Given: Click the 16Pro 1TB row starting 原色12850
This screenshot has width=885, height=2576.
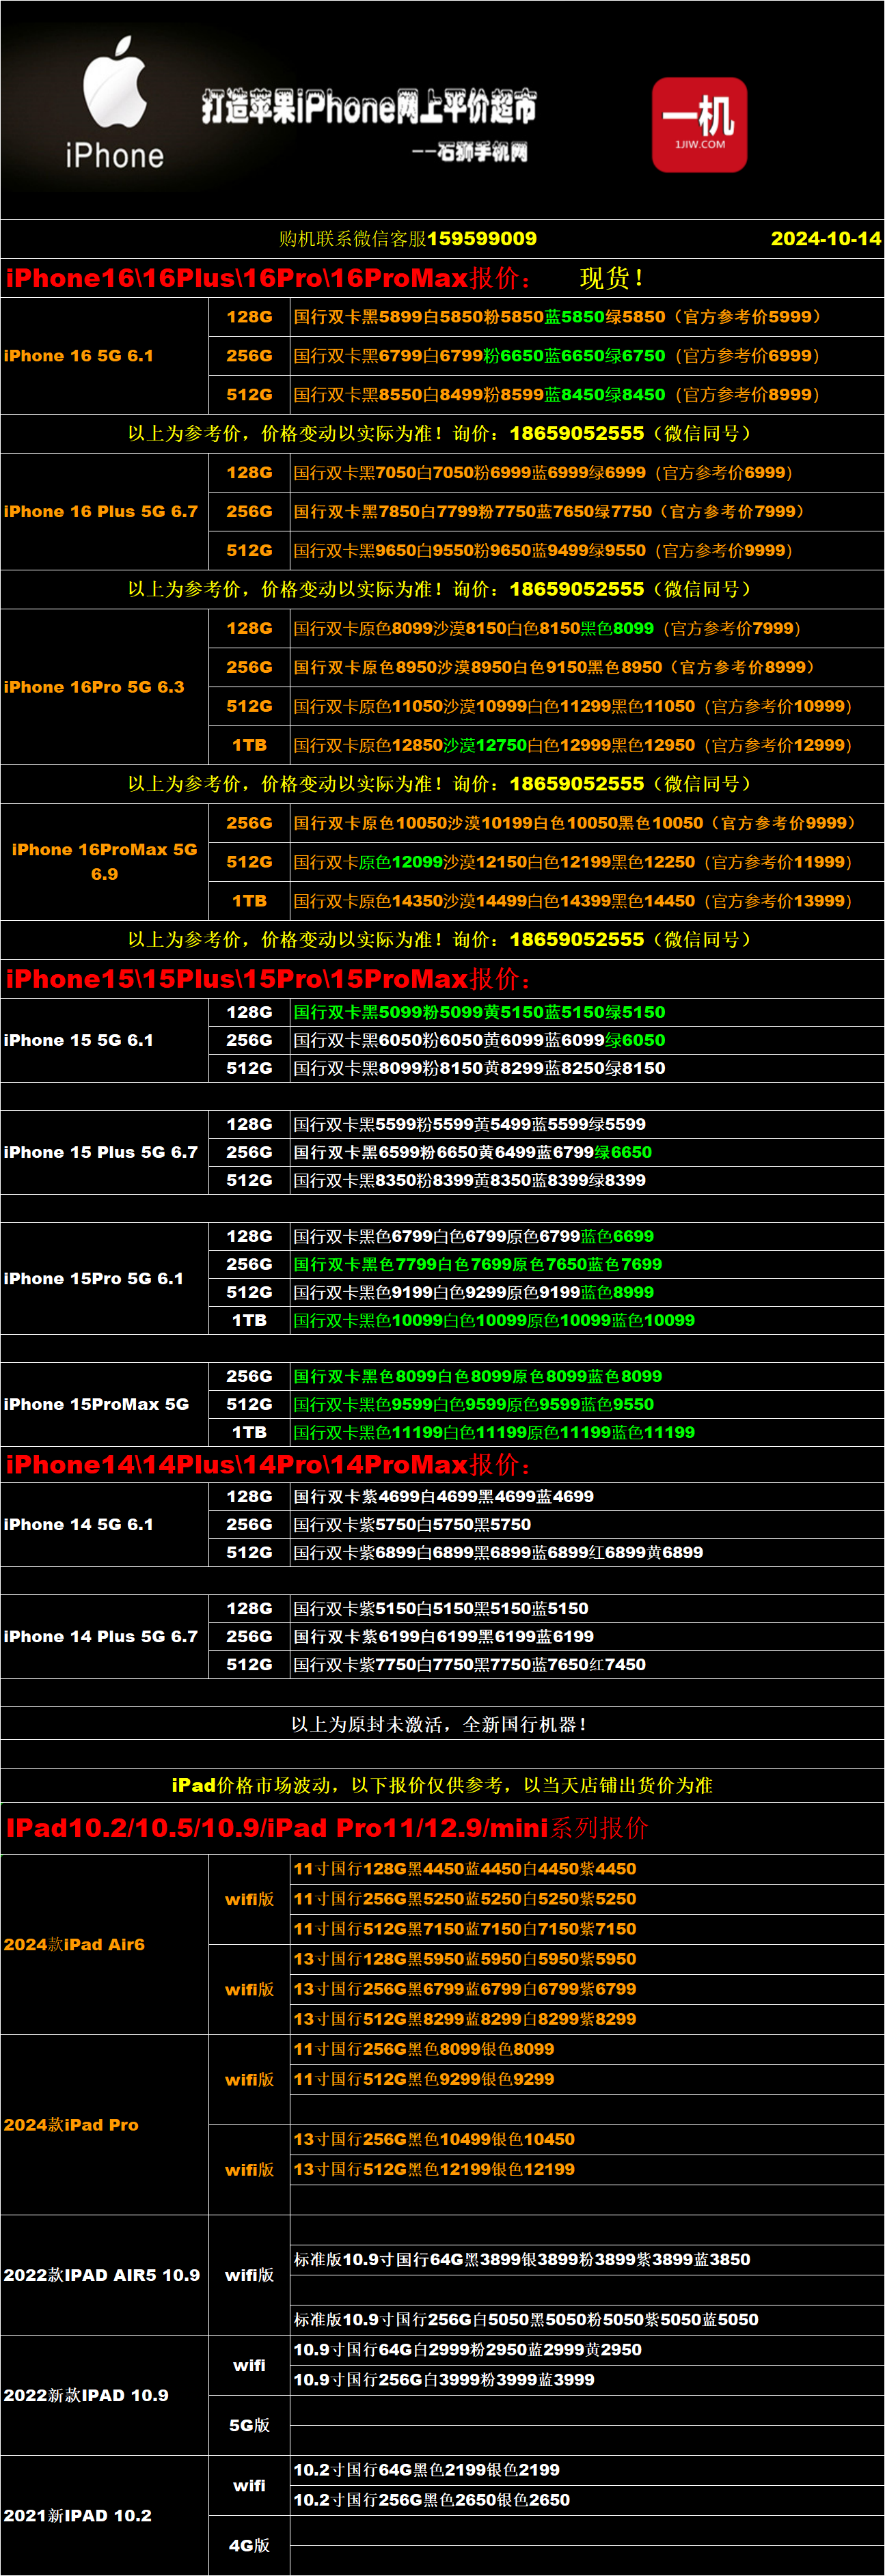Looking at the screenshot, I should (x=587, y=745).
